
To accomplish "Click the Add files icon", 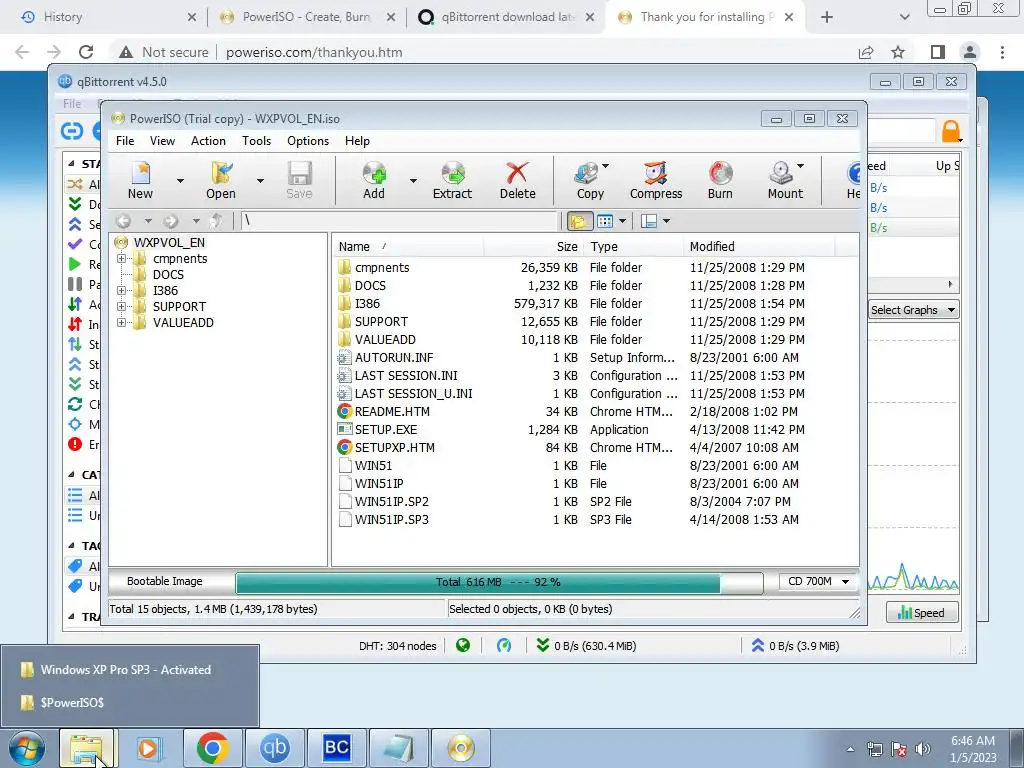I will pos(374,174).
